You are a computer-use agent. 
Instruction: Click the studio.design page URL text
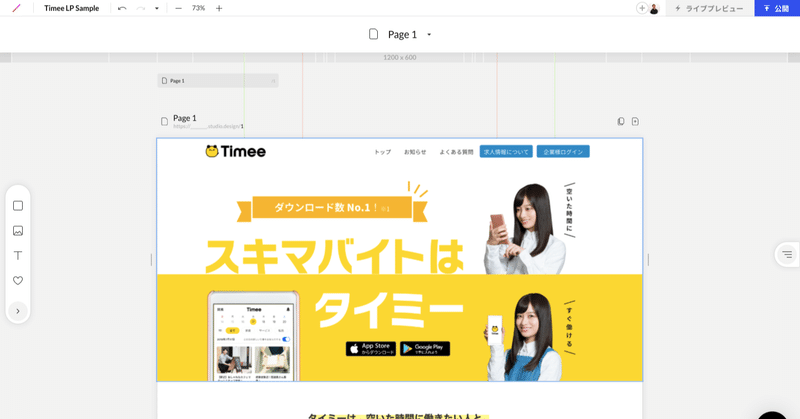click(x=208, y=126)
